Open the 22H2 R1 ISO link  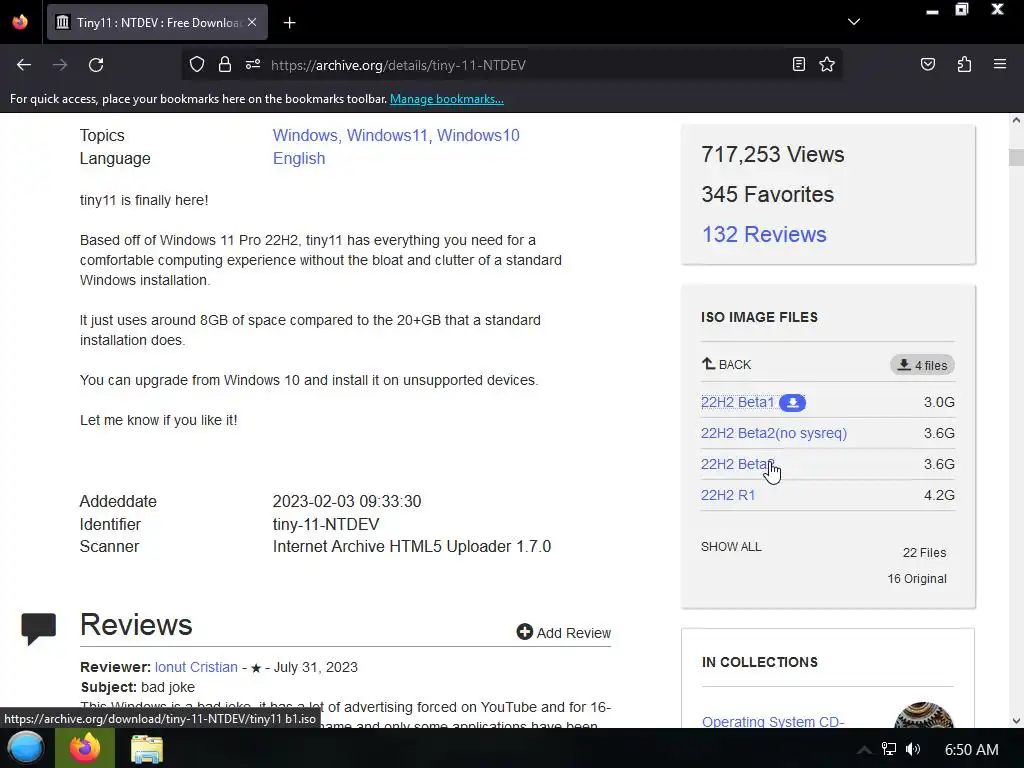(728, 495)
